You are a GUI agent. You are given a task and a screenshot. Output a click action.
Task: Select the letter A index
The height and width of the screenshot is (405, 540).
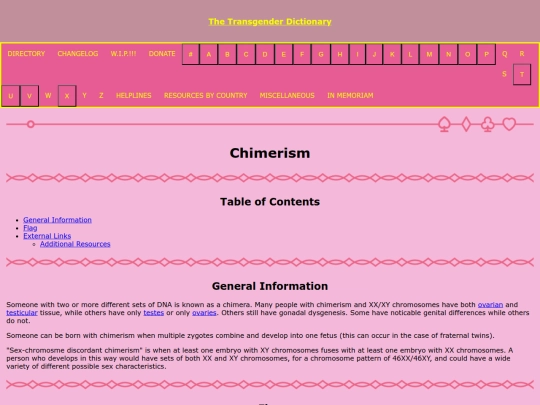209,54
